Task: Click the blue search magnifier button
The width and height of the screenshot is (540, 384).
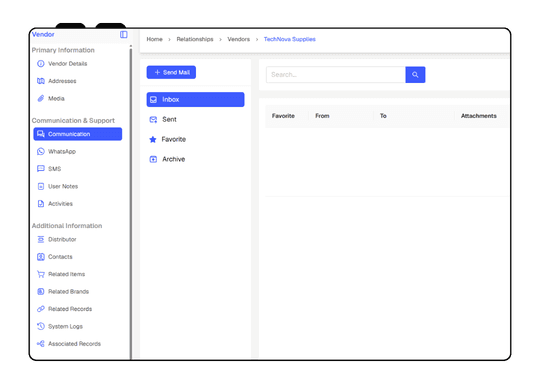Action: click(x=415, y=75)
